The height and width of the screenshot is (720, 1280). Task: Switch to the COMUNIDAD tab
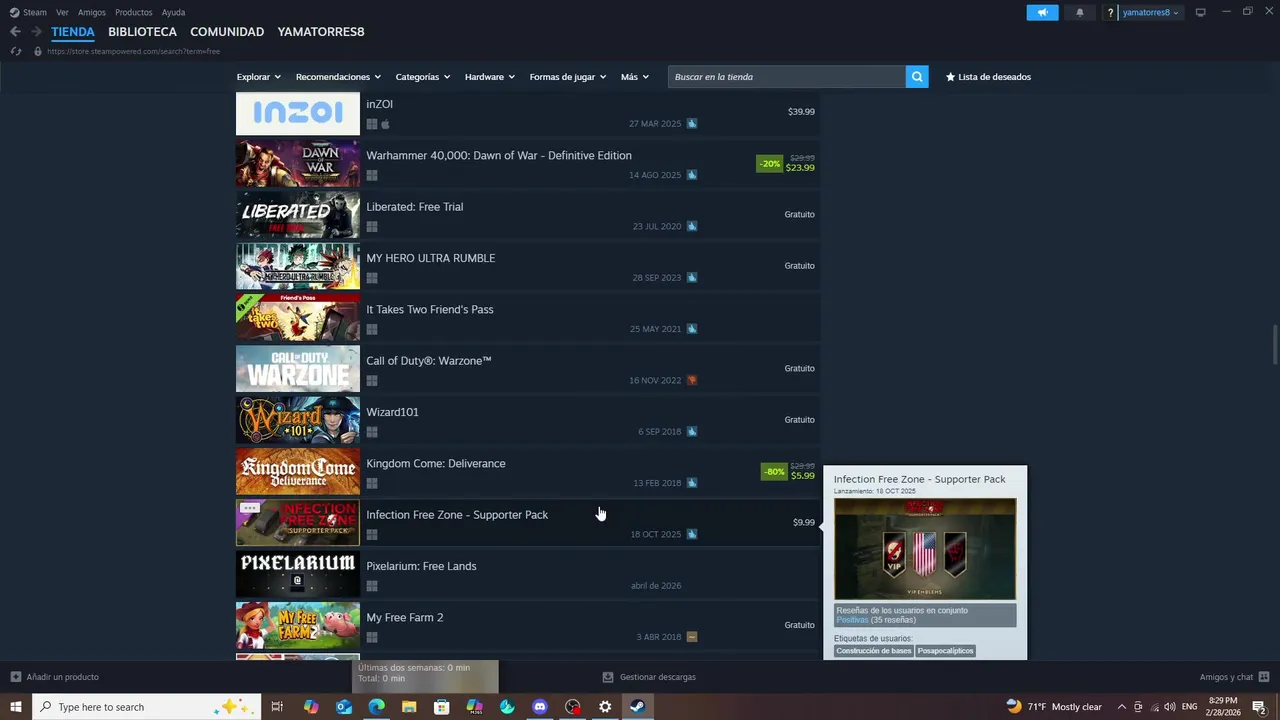(227, 32)
